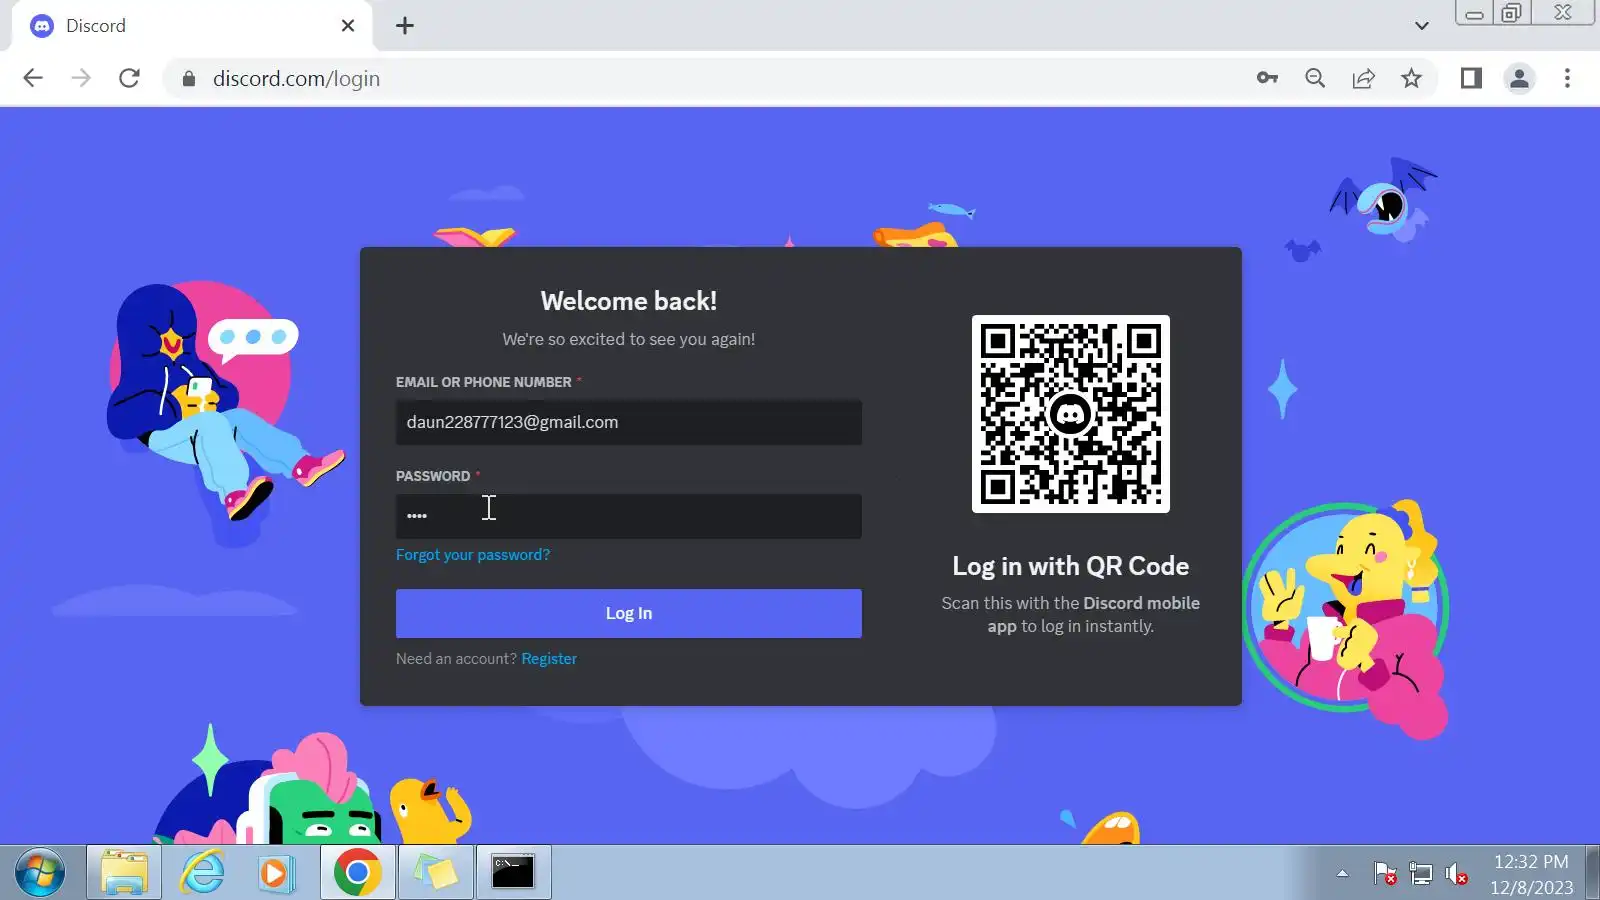Open a new tab with the plus button
The width and height of the screenshot is (1600, 900).
405,26
